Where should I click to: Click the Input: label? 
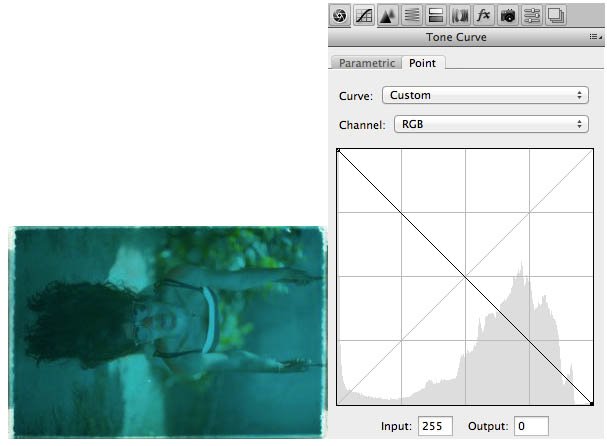(396, 426)
